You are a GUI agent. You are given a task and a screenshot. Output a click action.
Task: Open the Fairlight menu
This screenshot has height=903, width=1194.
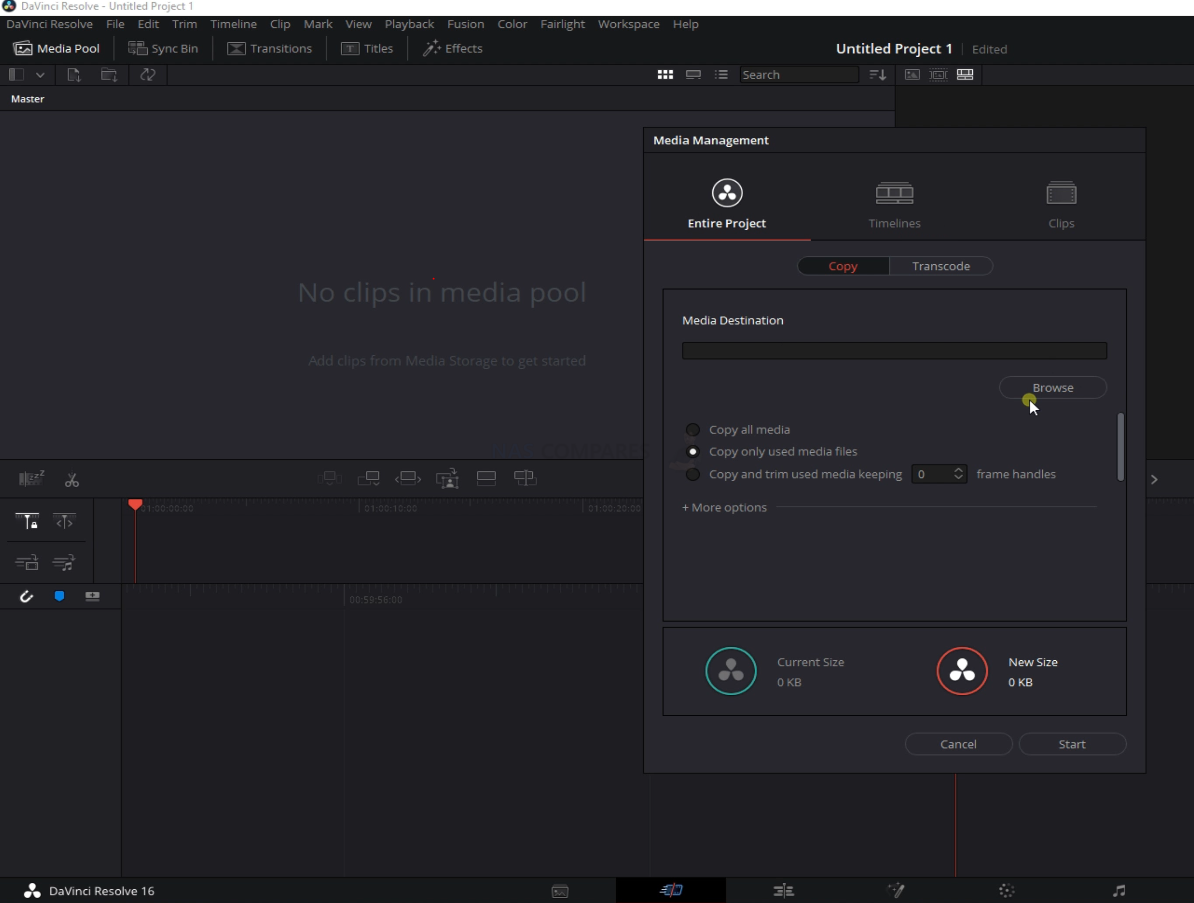tap(563, 24)
